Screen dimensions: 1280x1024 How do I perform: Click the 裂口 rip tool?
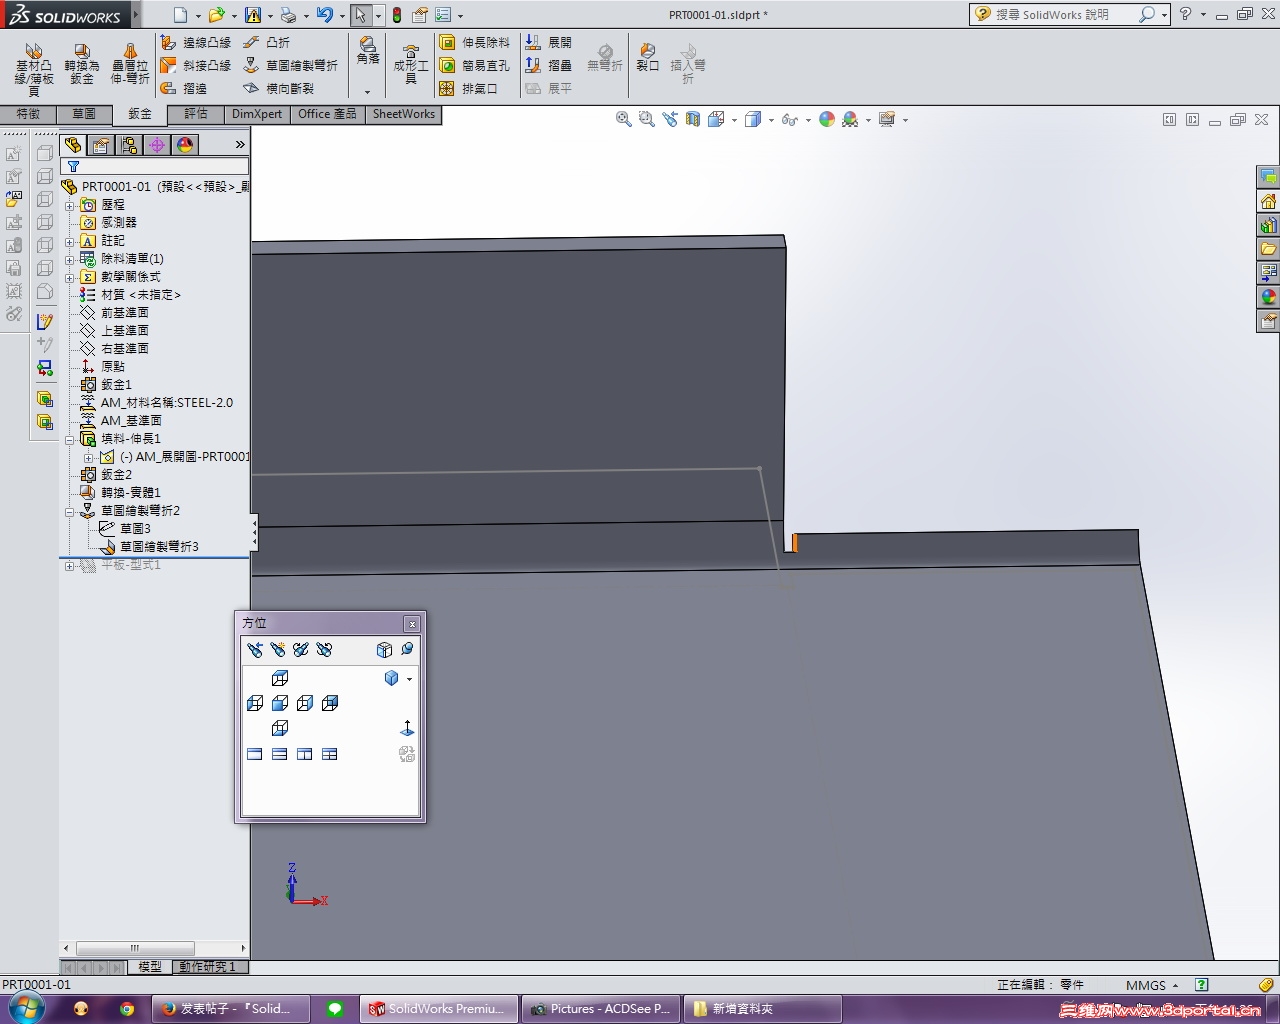click(648, 57)
